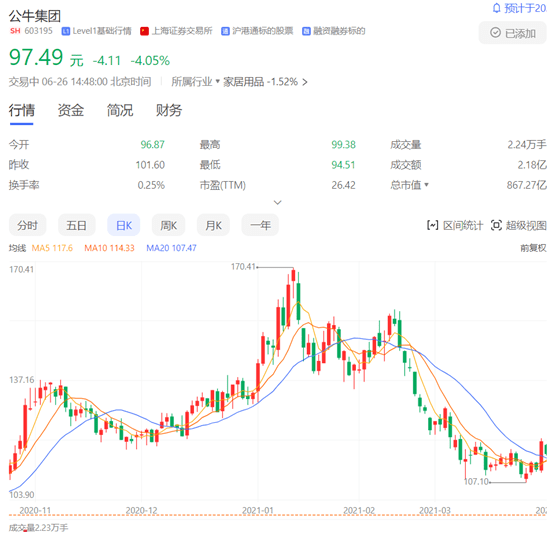Toggle the 已添加 watchlist button
Screen dimensions: 558x534
(x=512, y=33)
